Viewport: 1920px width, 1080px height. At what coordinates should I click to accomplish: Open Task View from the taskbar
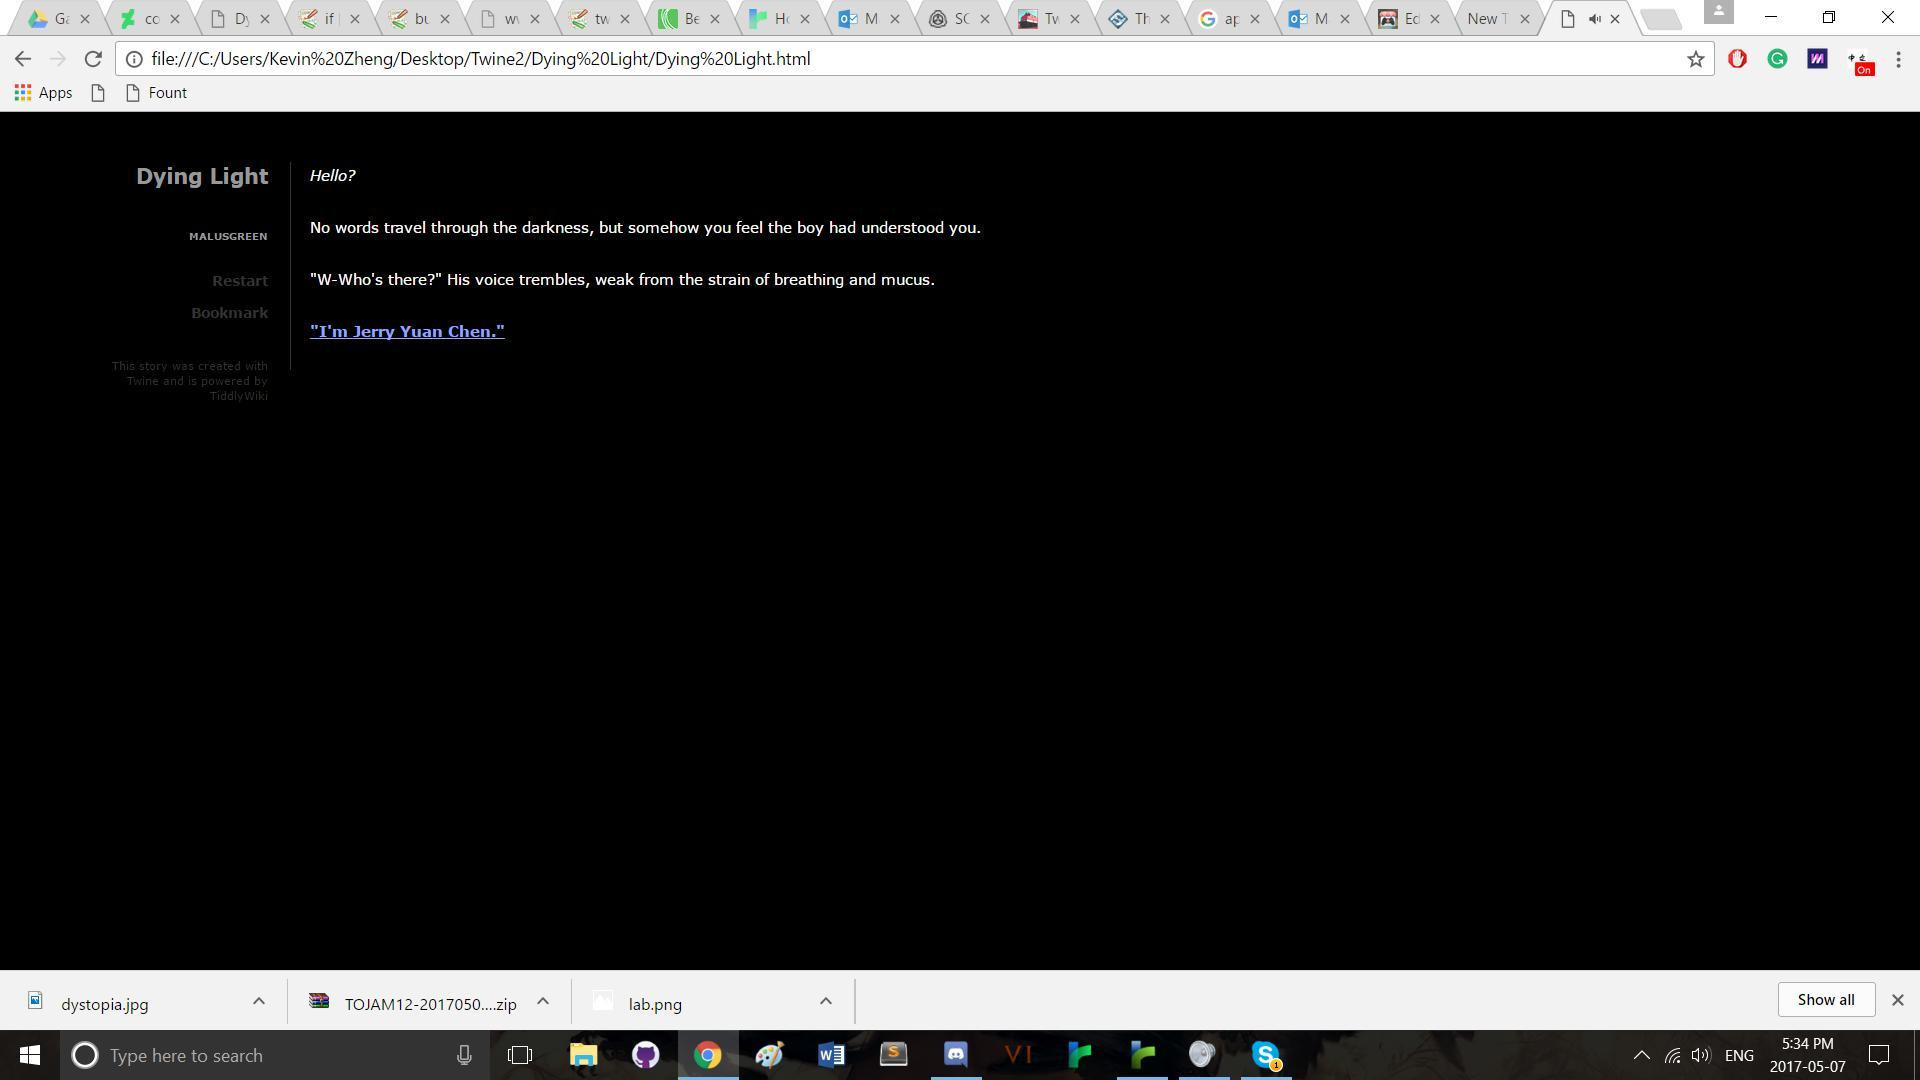[520, 1055]
